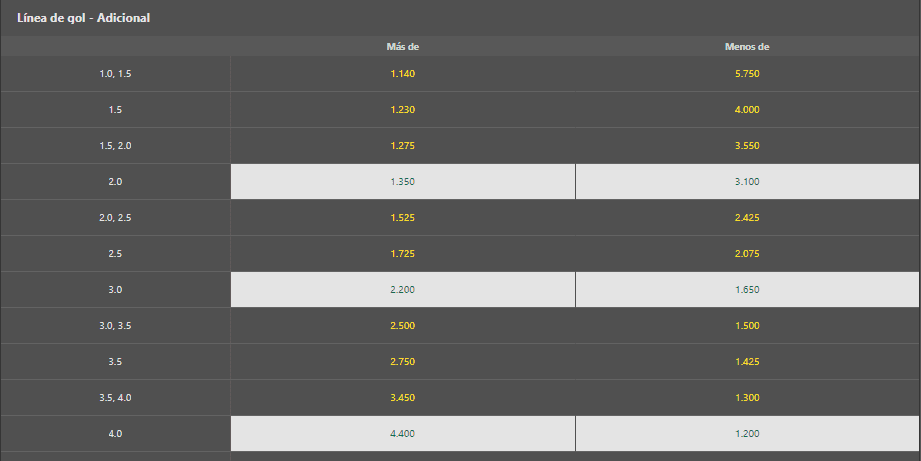
Task: Select Más de 1.525 for 2.0, 2.5
Action: point(402,217)
